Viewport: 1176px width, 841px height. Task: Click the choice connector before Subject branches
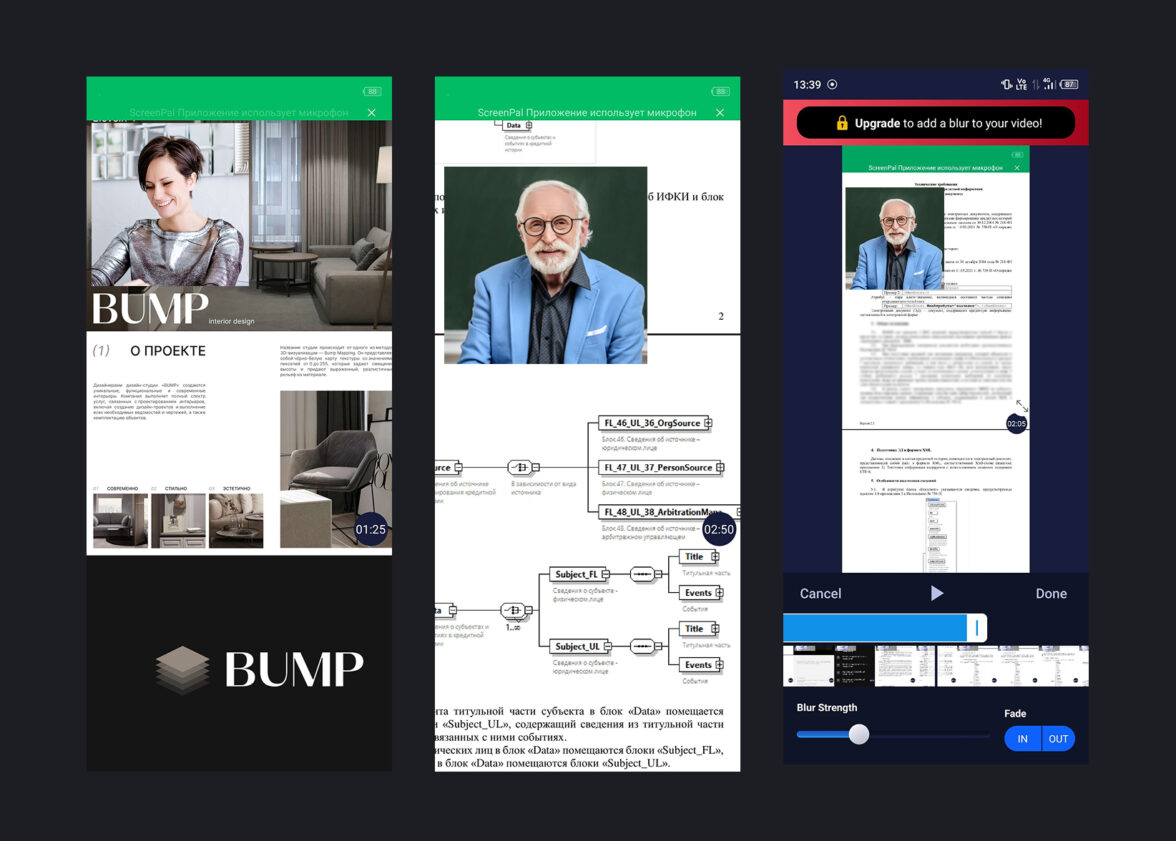point(514,610)
